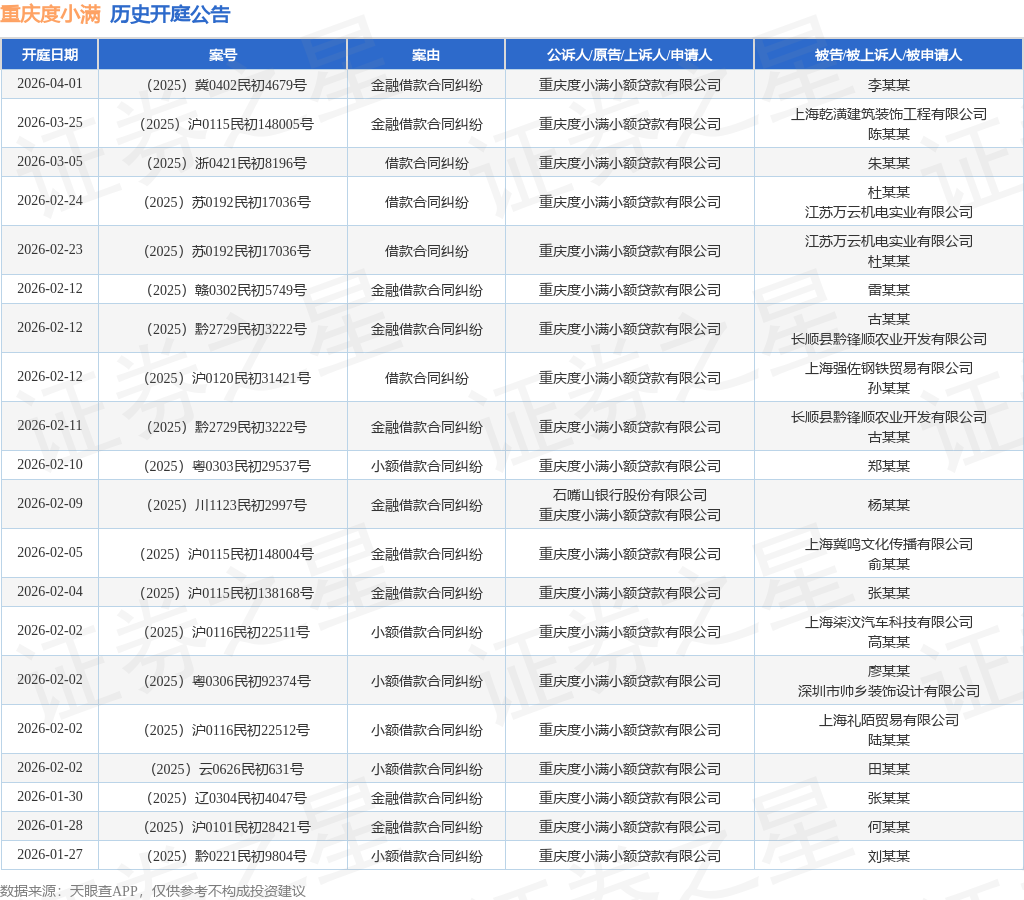
Task: Select case number (2025)沪0101民初28421号
Action: [x=226, y=828]
